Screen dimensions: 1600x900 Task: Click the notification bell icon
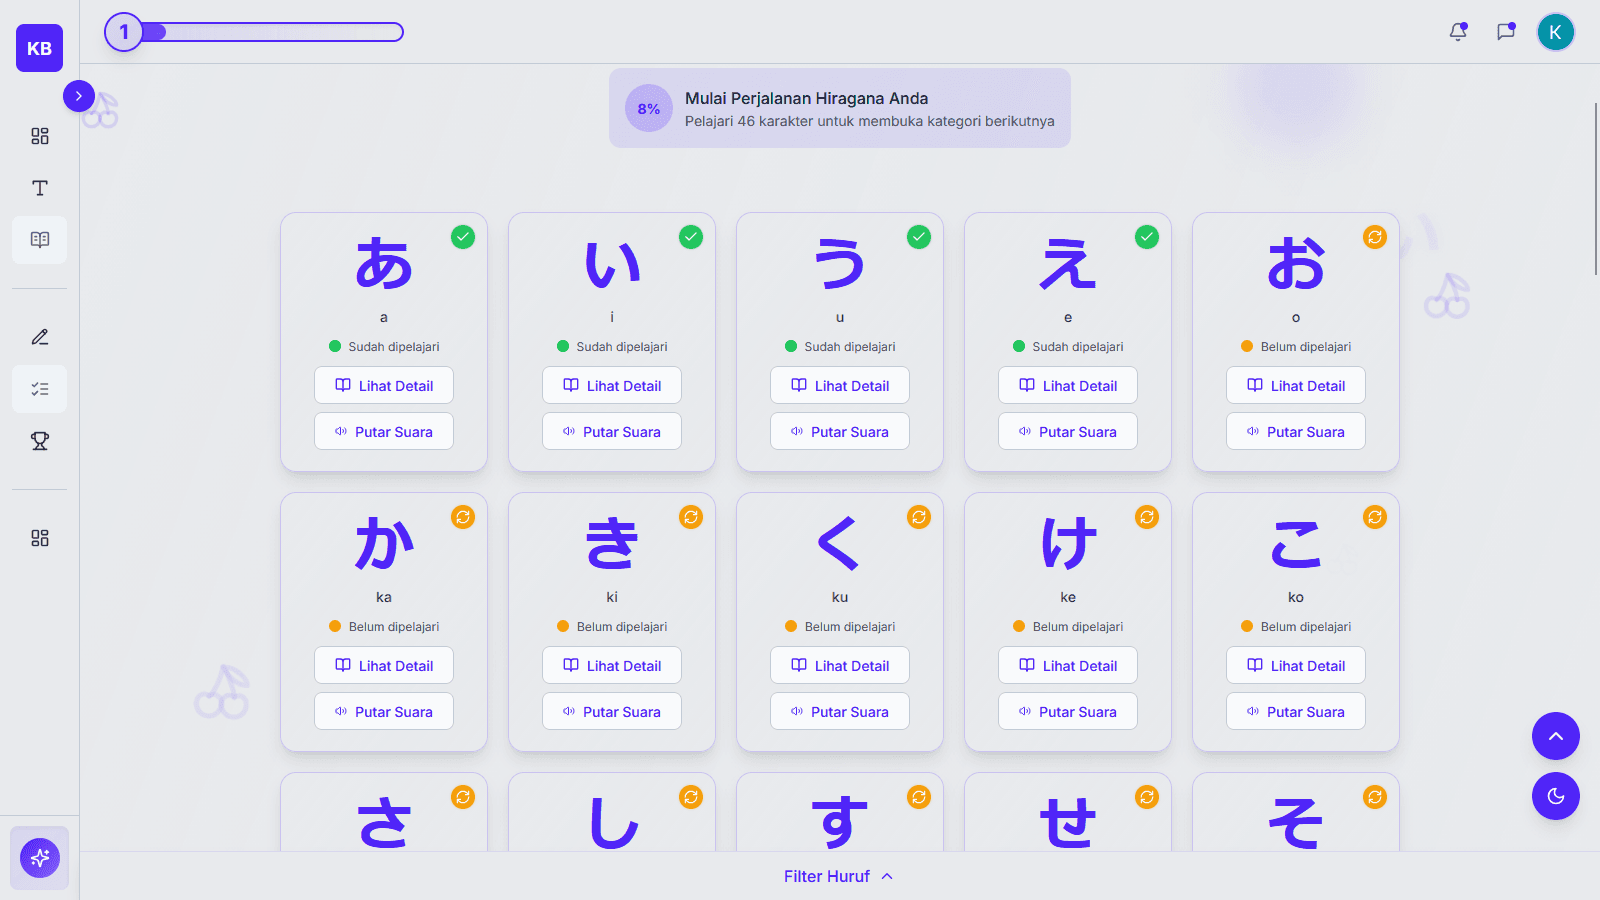(1458, 32)
